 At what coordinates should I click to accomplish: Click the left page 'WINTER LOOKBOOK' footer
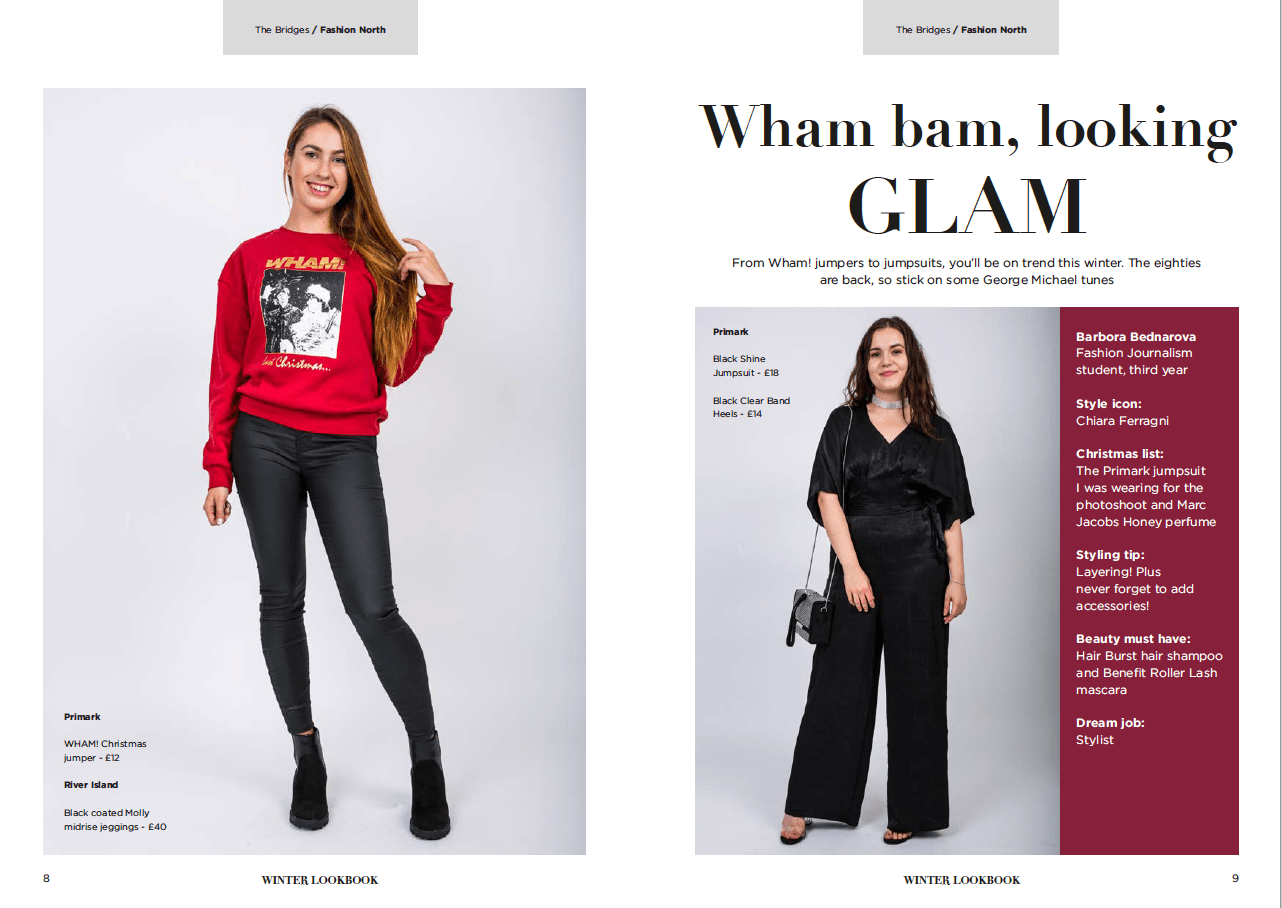[320, 880]
